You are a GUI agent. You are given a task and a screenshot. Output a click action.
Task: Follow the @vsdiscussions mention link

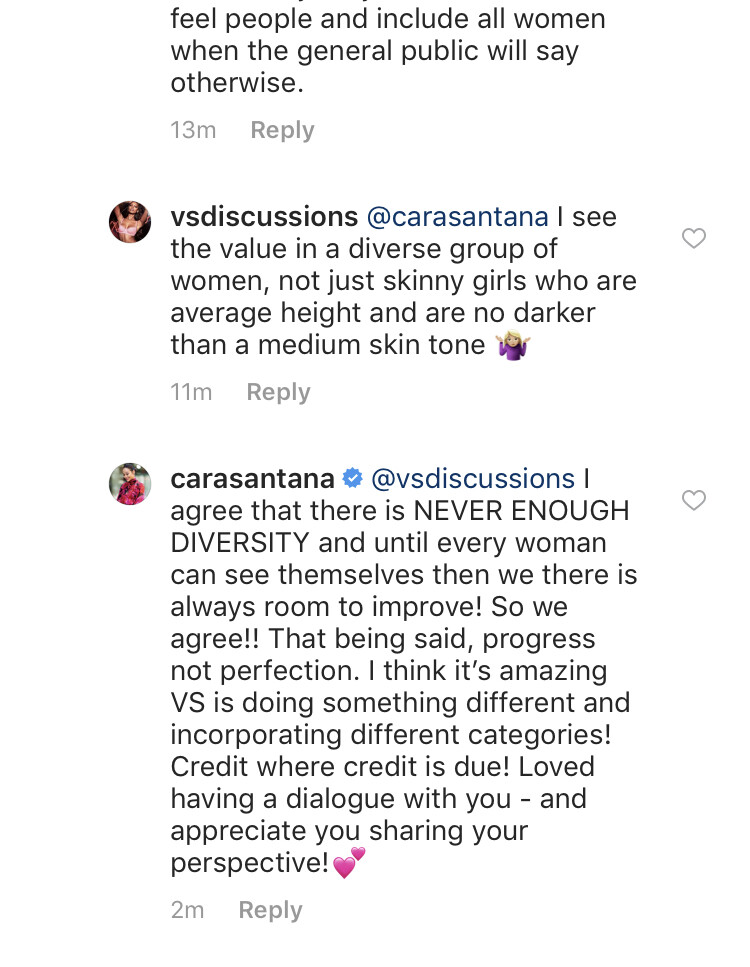473,479
